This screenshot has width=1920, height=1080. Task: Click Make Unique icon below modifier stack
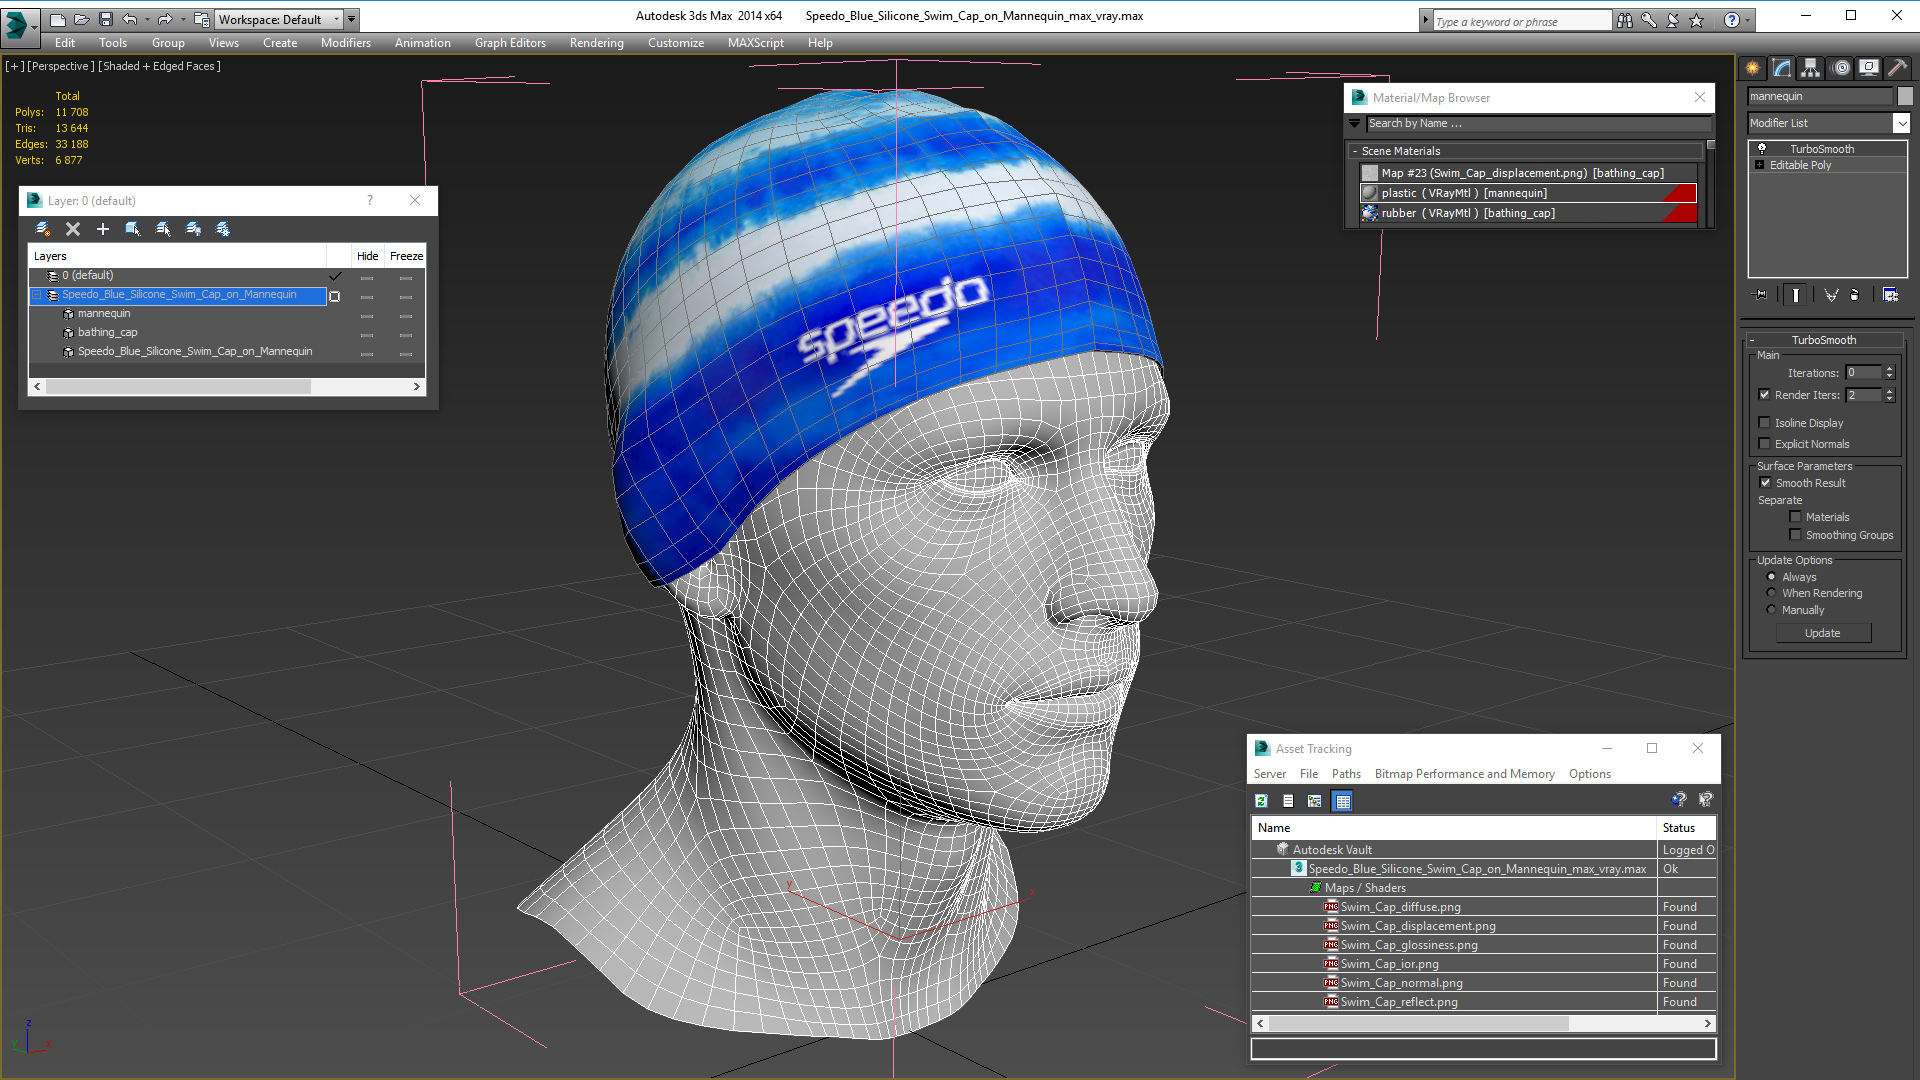(x=1831, y=295)
